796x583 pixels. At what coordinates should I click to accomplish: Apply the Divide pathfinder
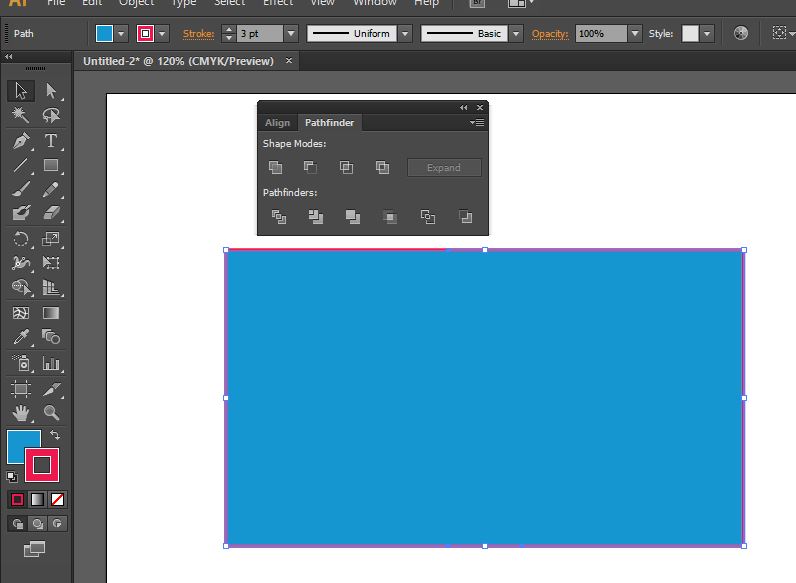279,216
